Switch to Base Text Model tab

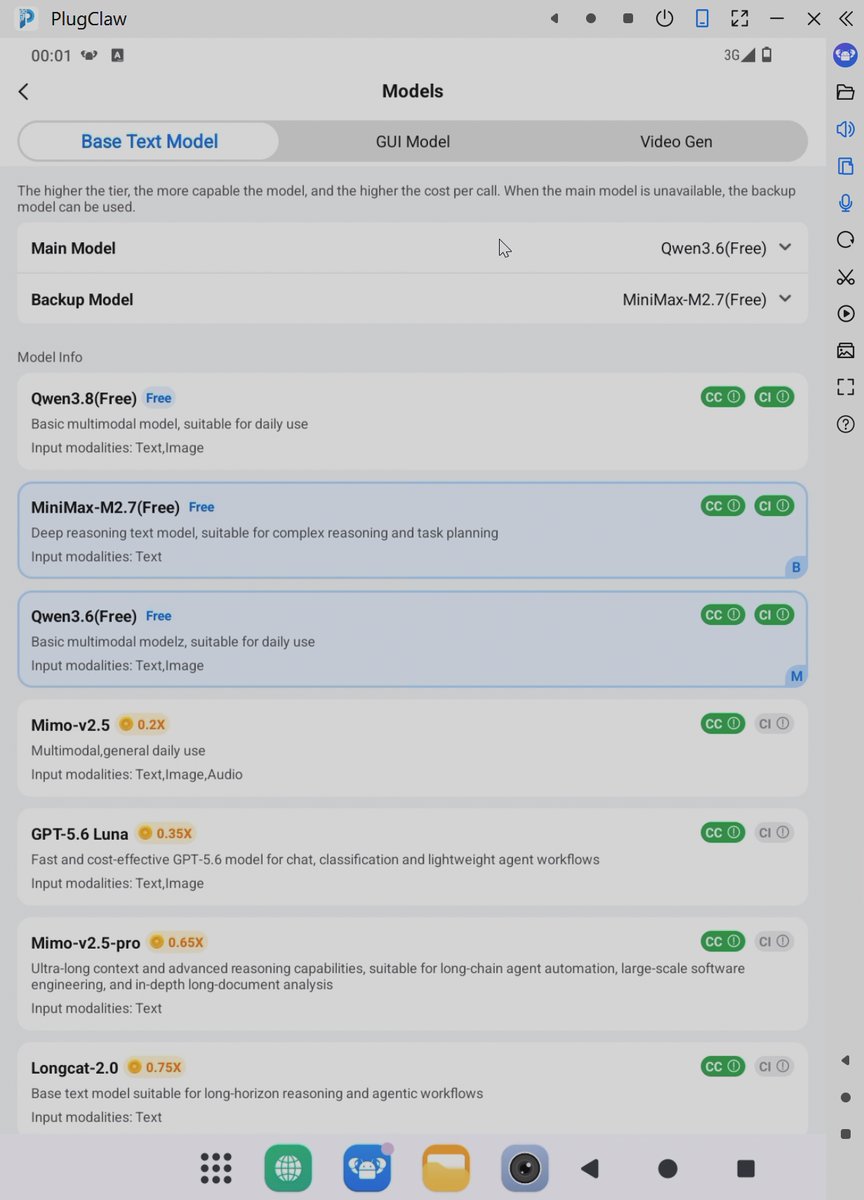[x=149, y=141]
